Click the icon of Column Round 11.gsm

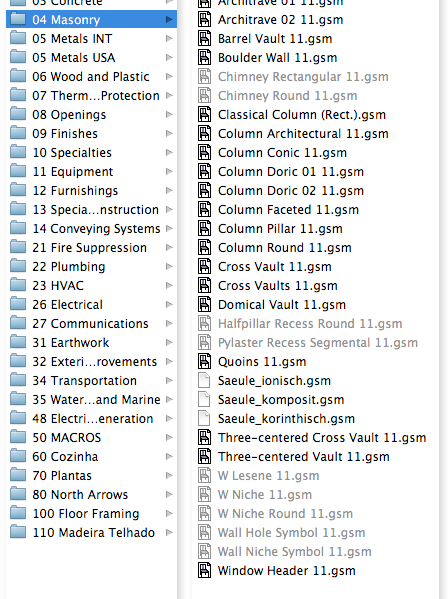204,248
